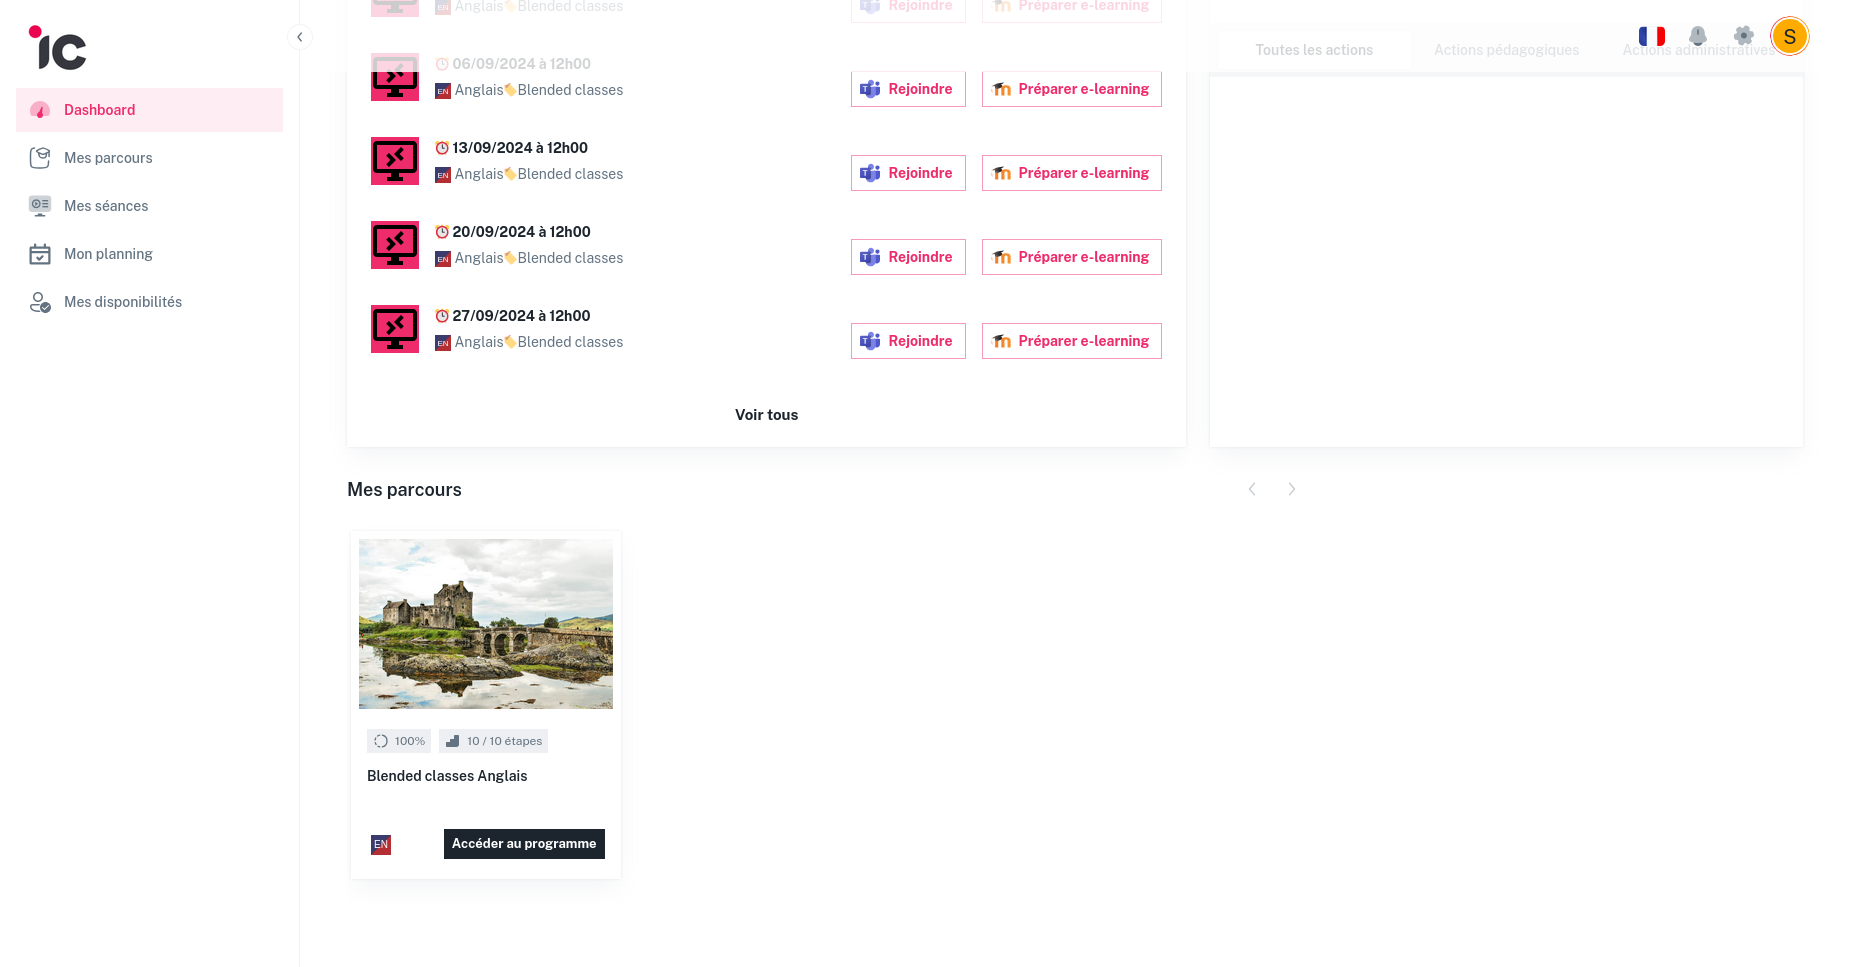Click the 100% progress badge
The width and height of the screenshot is (1850, 967).
(398, 741)
